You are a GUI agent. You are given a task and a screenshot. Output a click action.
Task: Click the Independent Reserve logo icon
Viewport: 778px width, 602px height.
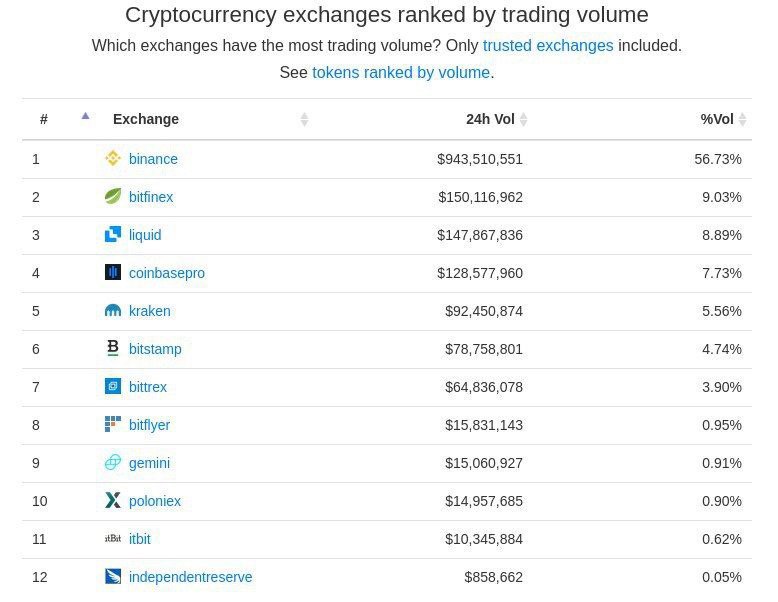point(113,576)
